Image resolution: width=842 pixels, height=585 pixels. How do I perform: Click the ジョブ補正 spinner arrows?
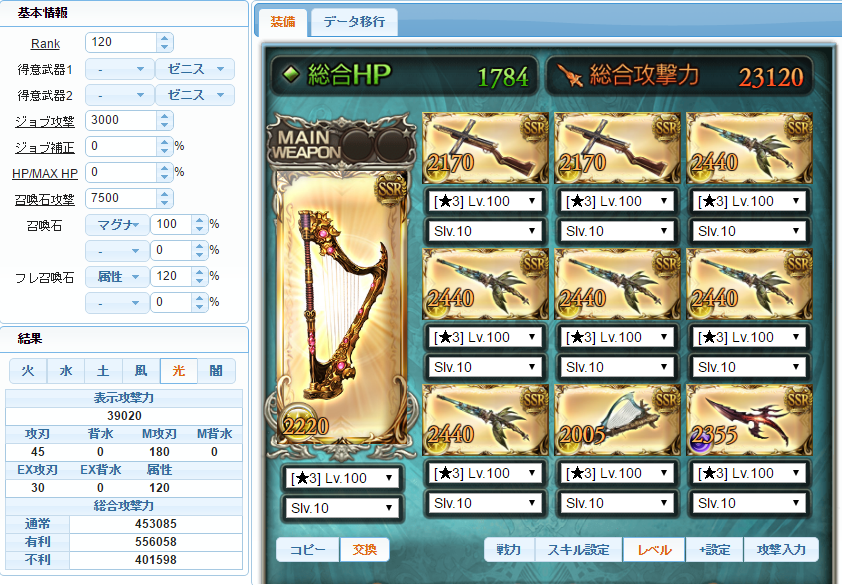pos(165,146)
